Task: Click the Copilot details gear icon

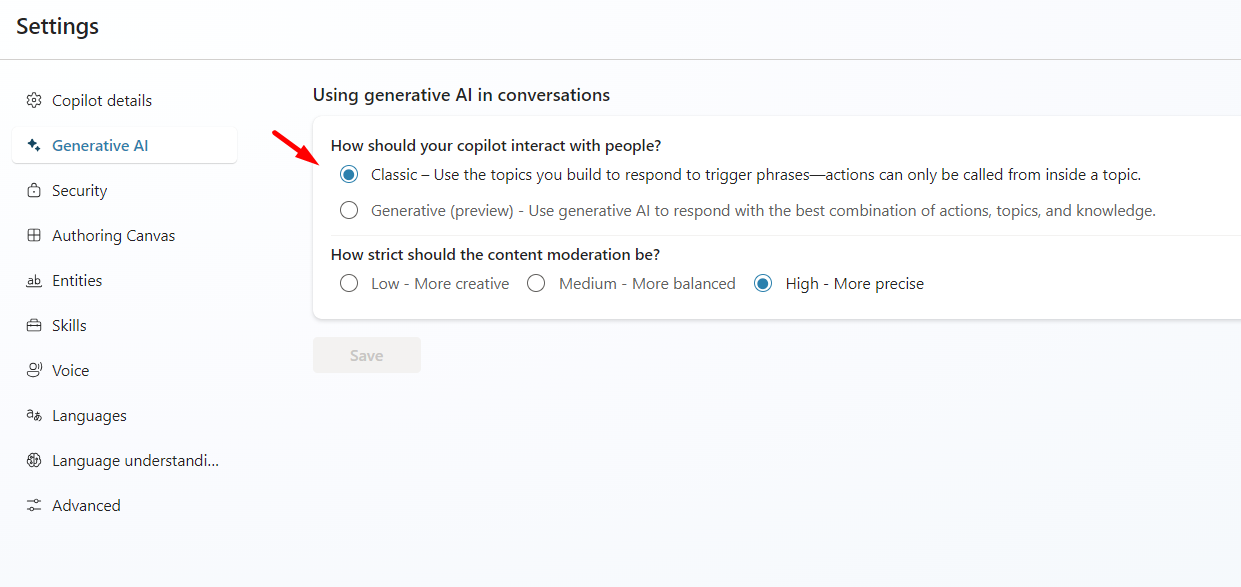Action: (34, 101)
